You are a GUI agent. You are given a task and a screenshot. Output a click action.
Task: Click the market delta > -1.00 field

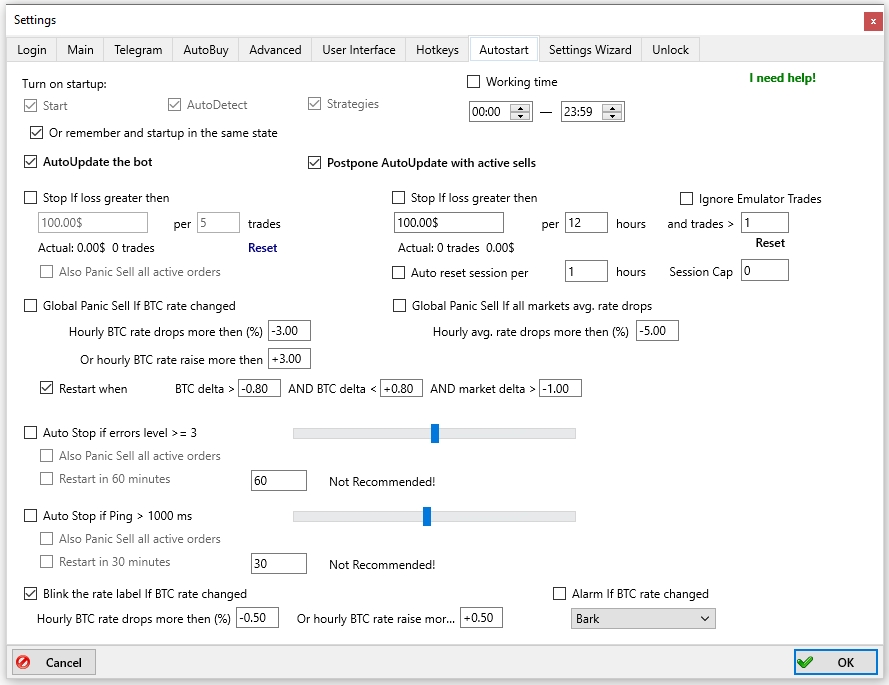click(x=560, y=388)
